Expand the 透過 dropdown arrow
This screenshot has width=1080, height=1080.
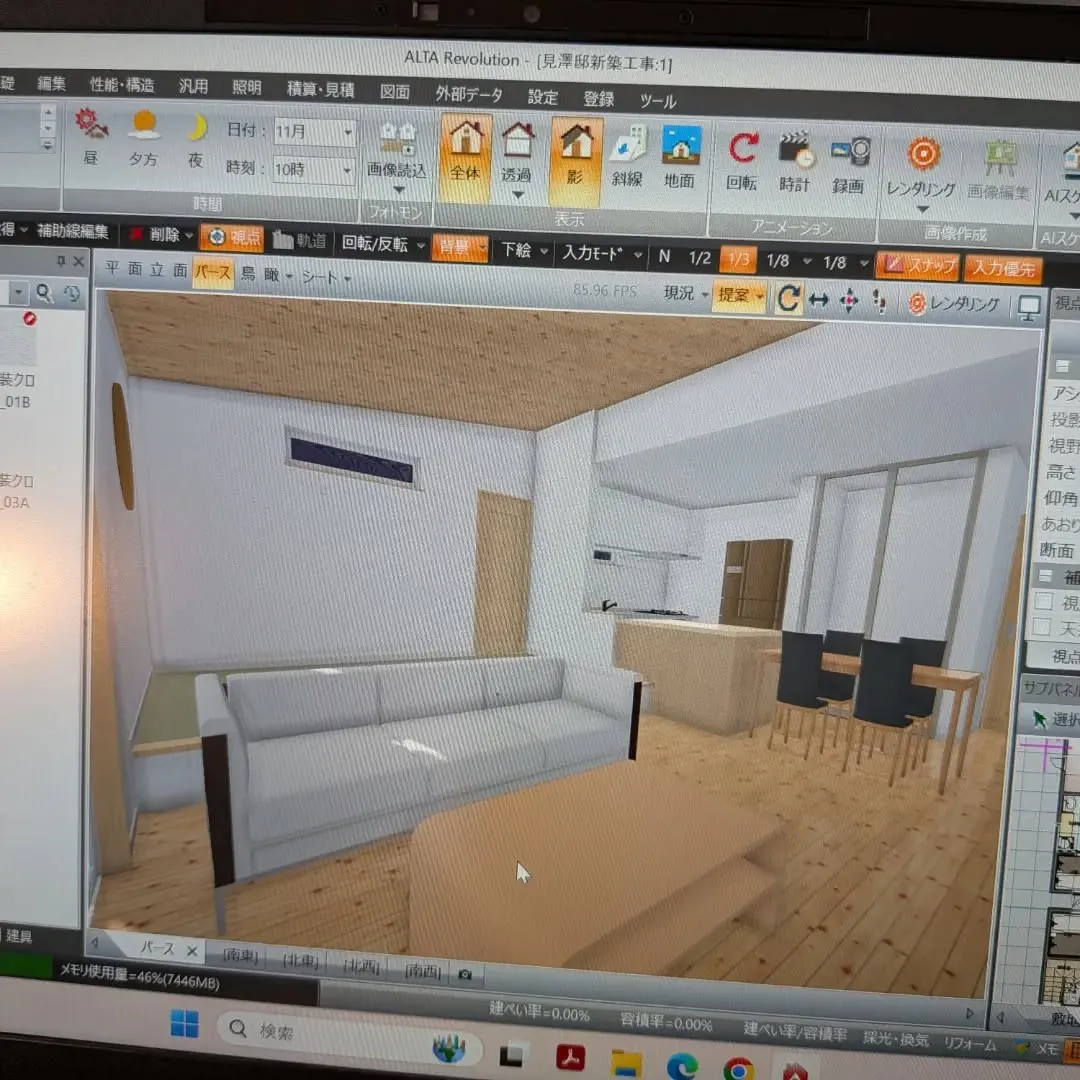pyautogui.click(x=518, y=196)
